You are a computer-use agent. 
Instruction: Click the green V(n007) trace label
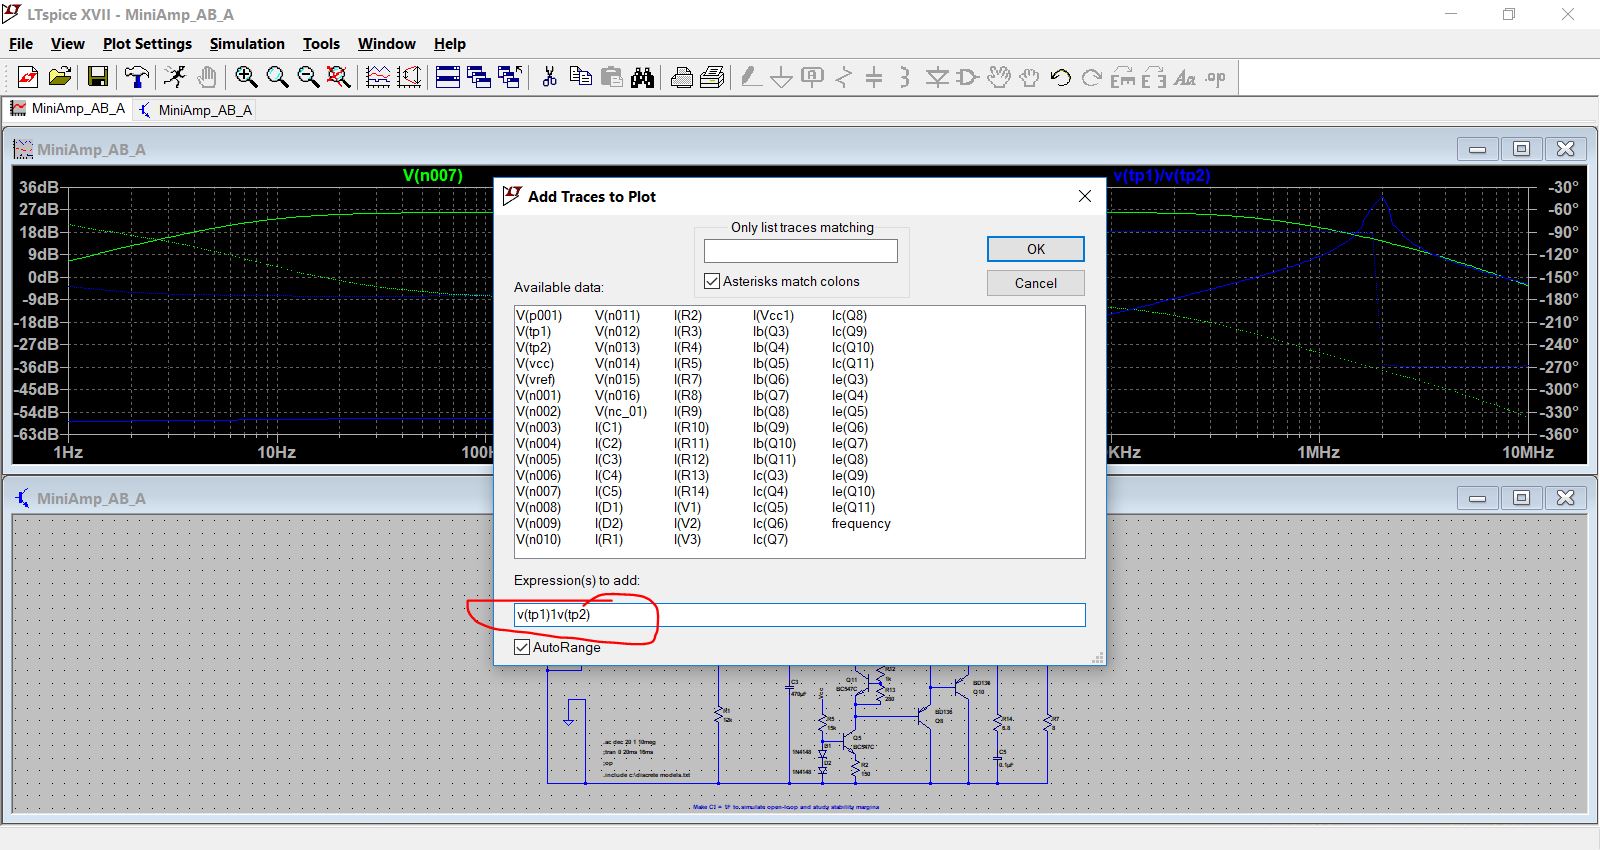pos(433,175)
